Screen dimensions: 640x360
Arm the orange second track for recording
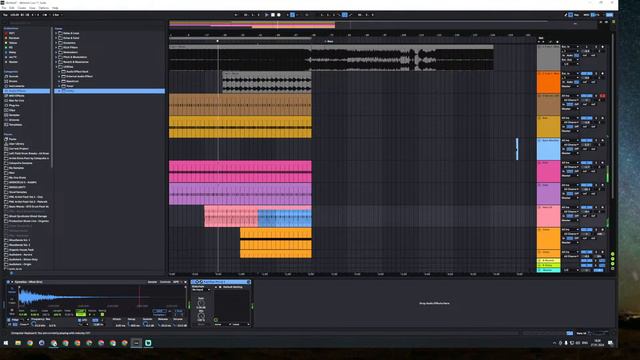[602, 73]
